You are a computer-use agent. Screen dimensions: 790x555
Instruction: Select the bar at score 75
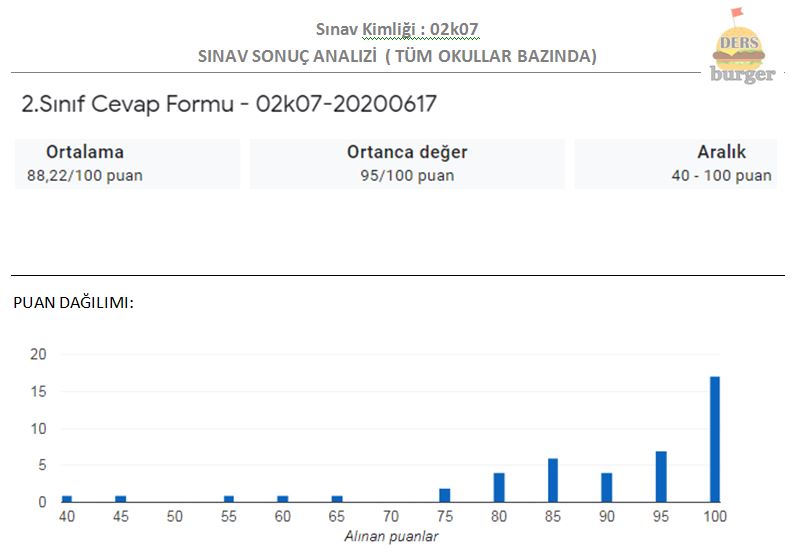pos(444,495)
